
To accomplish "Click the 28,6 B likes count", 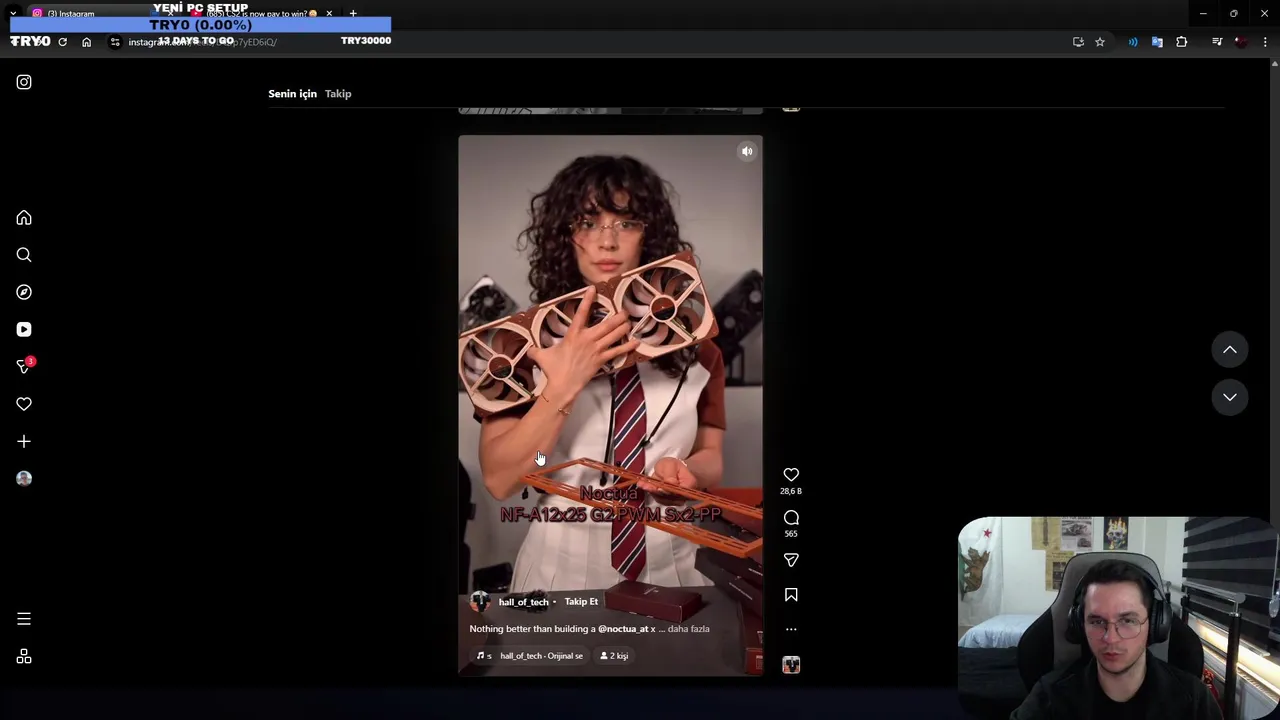I will [x=791, y=492].
